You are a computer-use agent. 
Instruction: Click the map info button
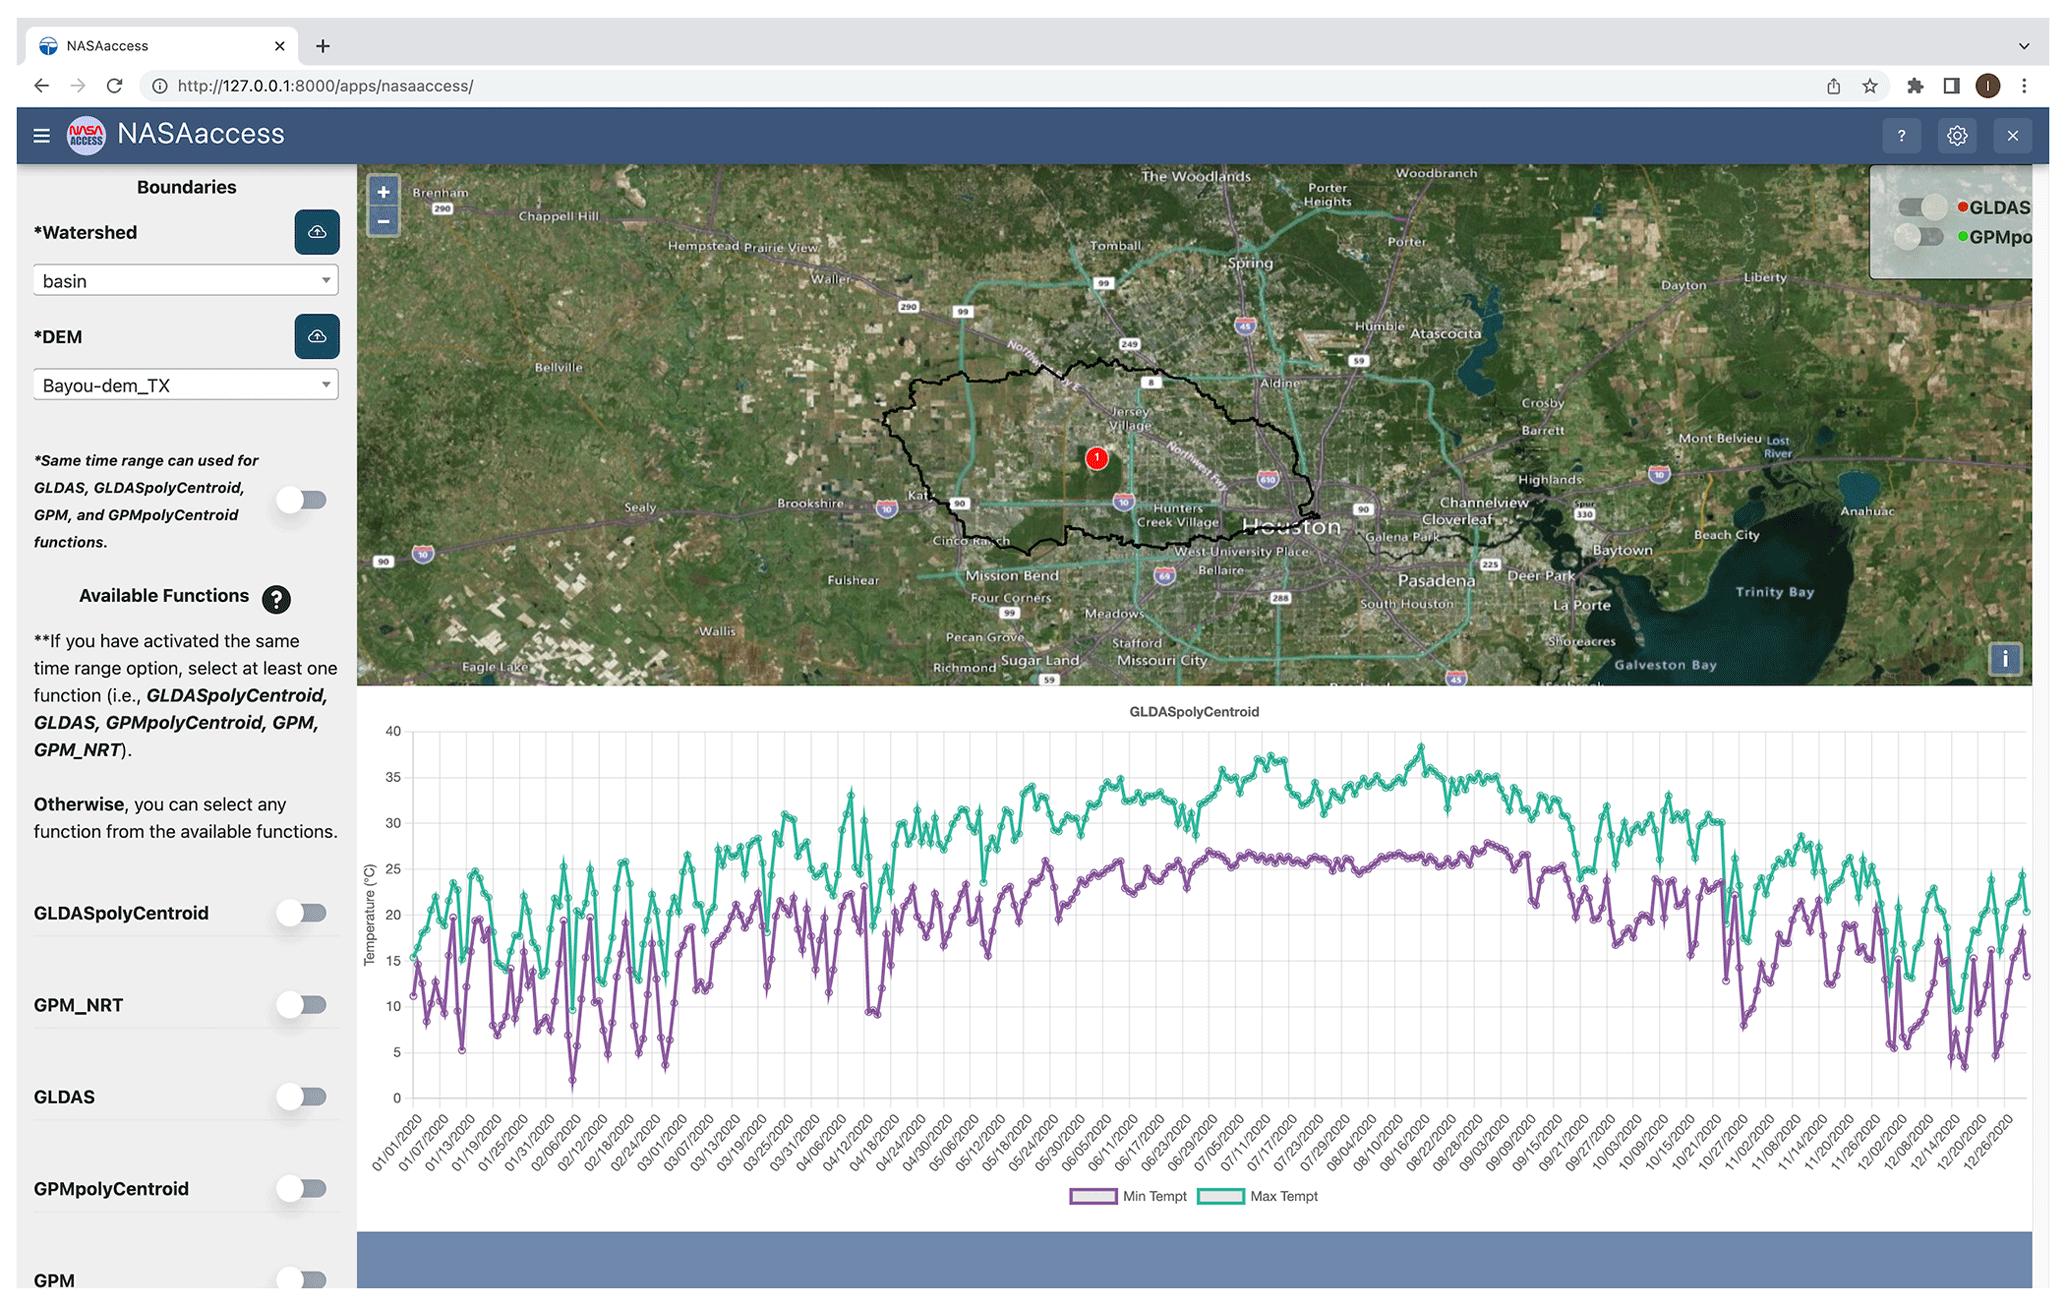pyautogui.click(x=2004, y=659)
